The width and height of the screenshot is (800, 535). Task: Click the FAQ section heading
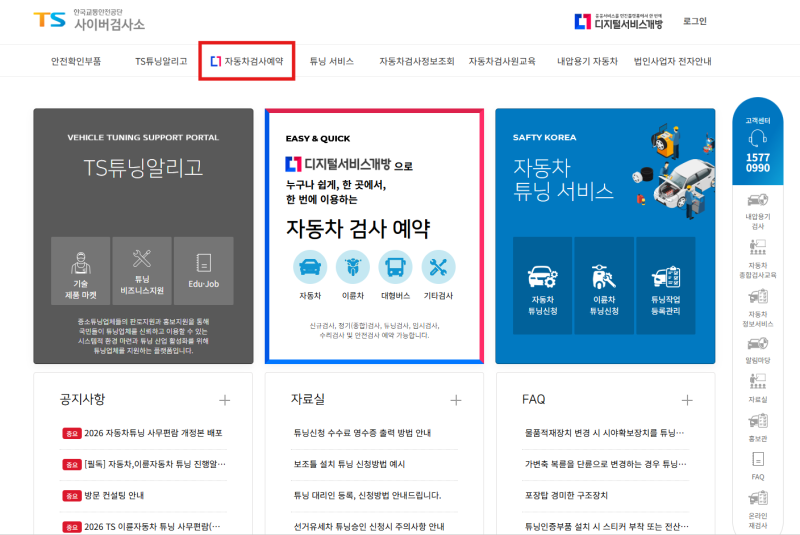534,399
